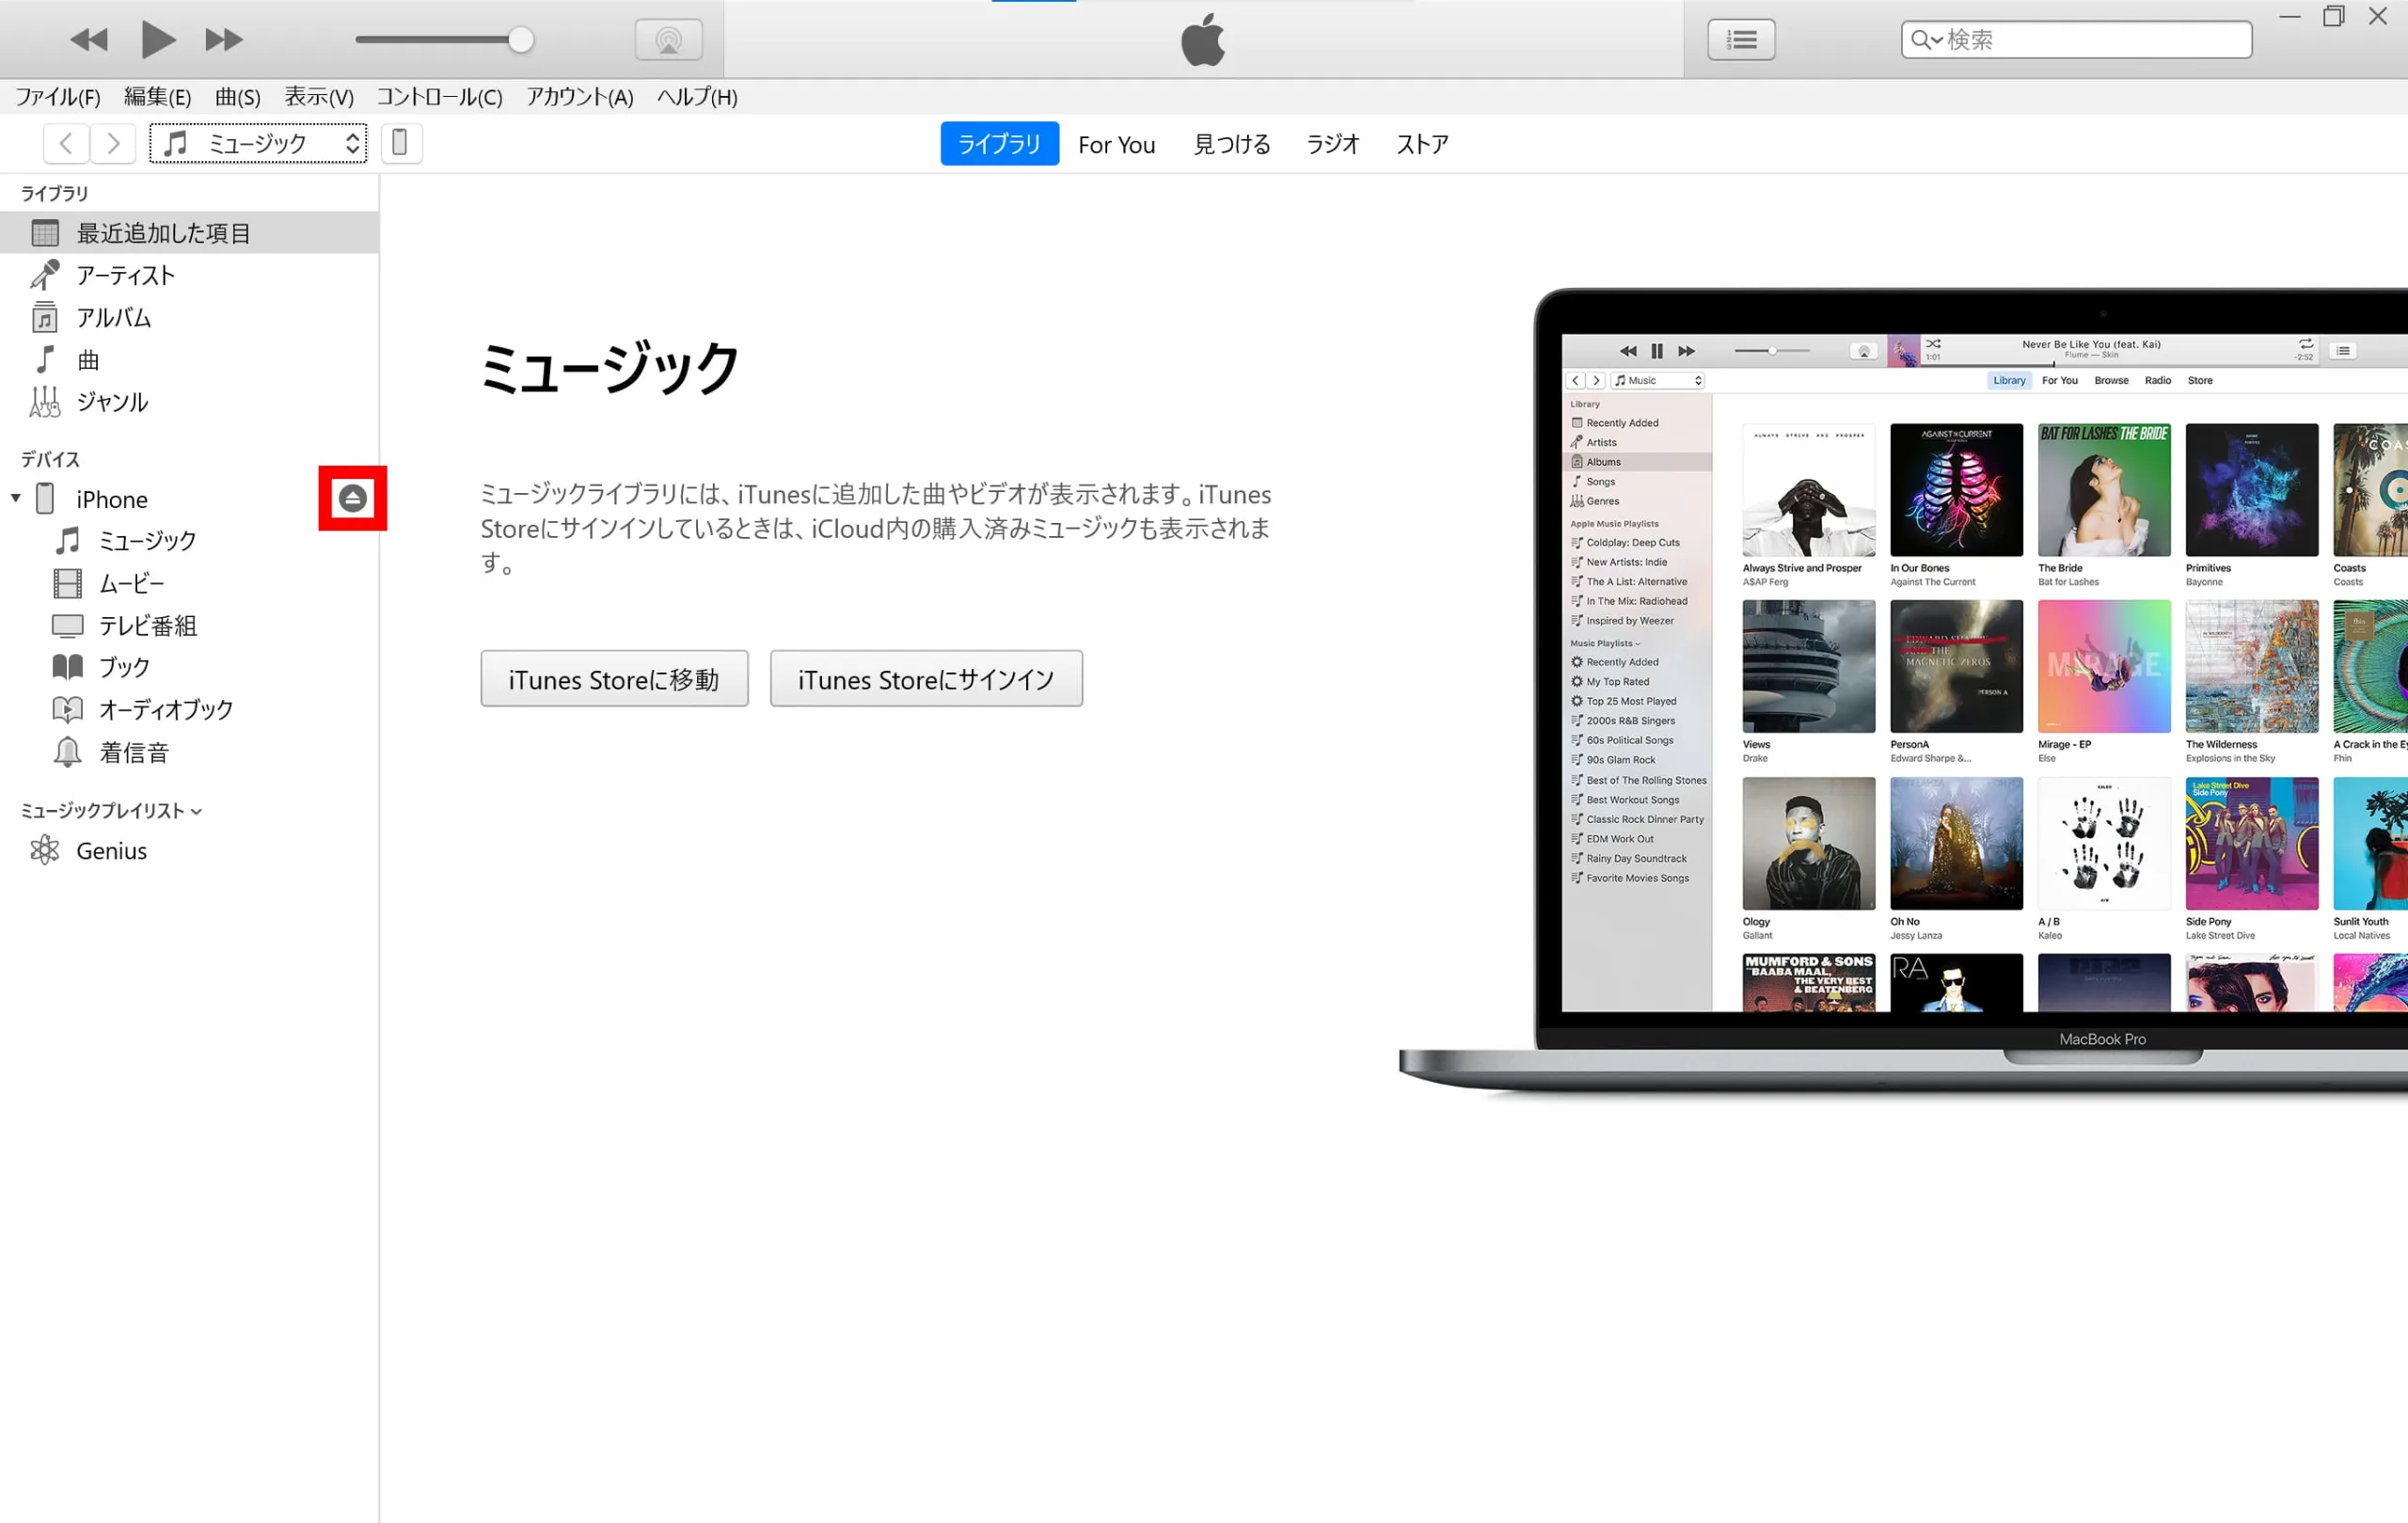Open iPhone テレビ番組 screen item
The height and width of the screenshot is (1523, 2408).
pyautogui.click(x=67, y=626)
